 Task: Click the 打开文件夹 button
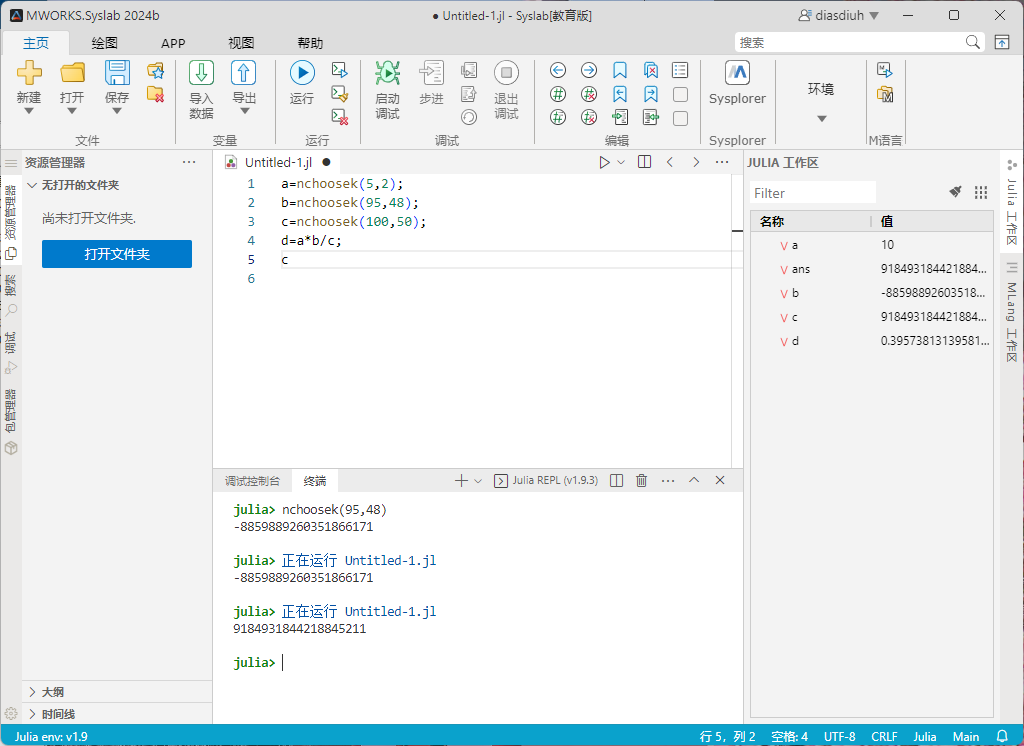click(117, 254)
